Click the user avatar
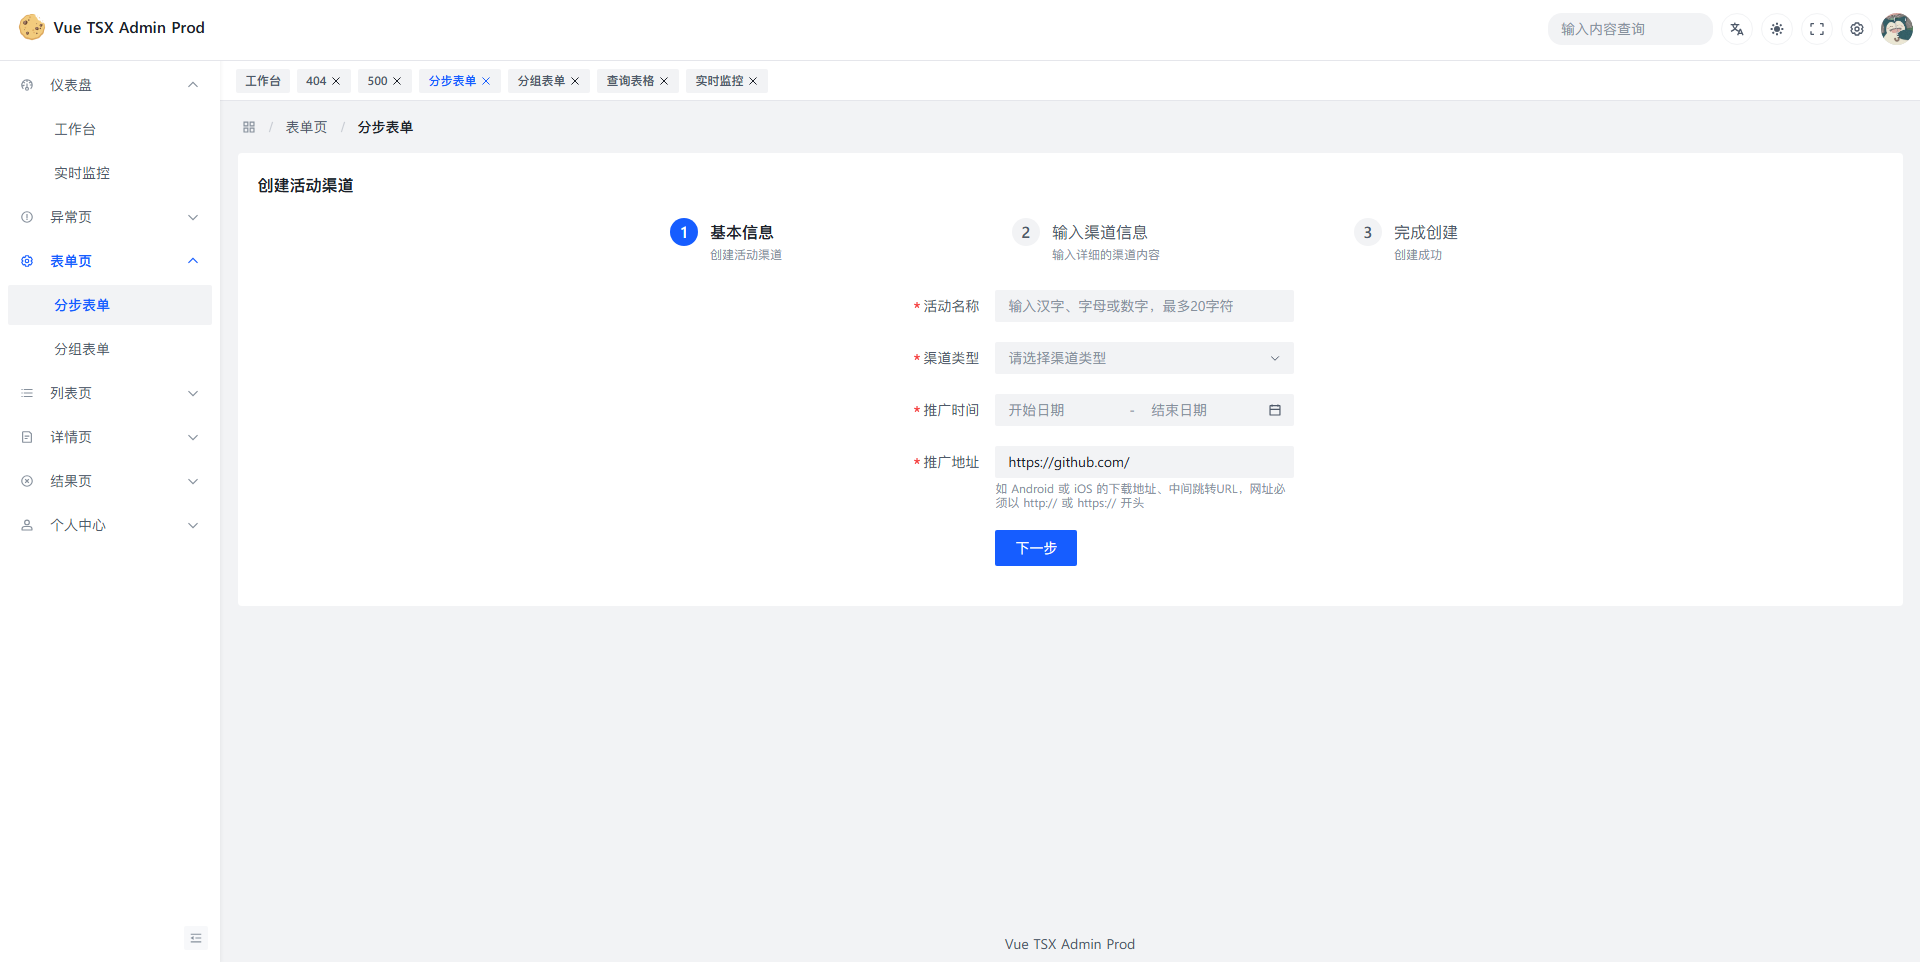Image resolution: width=1920 pixels, height=962 pixels. [1896, 29]
